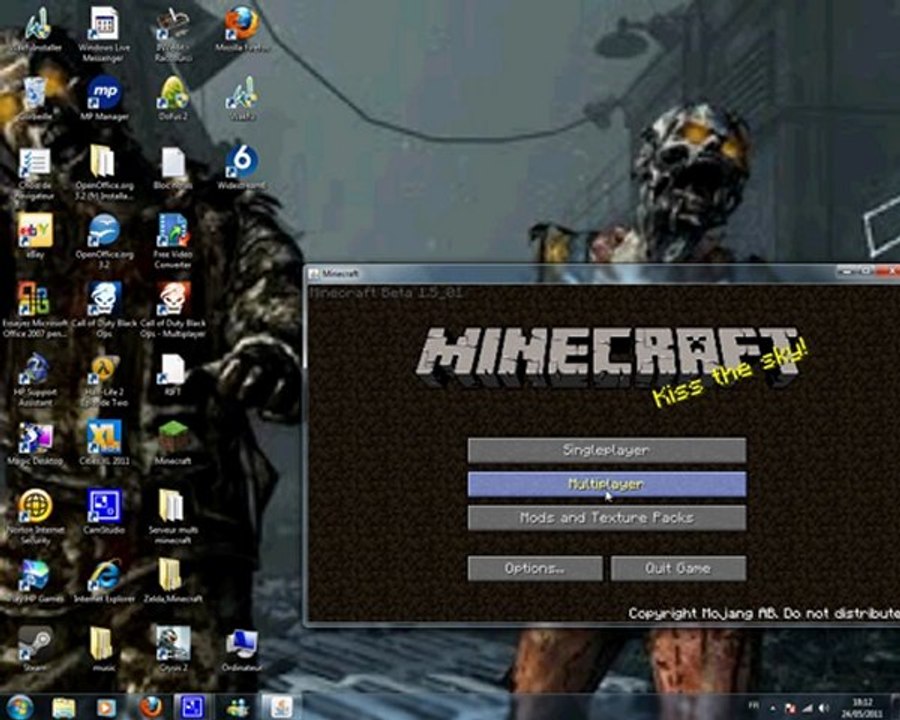Screen dimensions: 900x720
Task: Select the Microsoft Office 2007 trial shortcut
Action: (35, 310)
